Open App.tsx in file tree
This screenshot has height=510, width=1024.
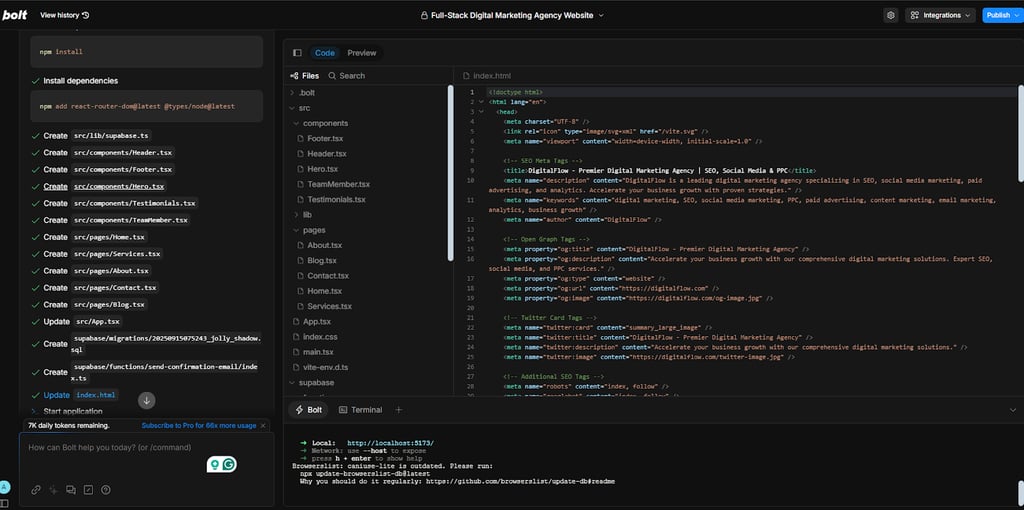click(317, 322)
